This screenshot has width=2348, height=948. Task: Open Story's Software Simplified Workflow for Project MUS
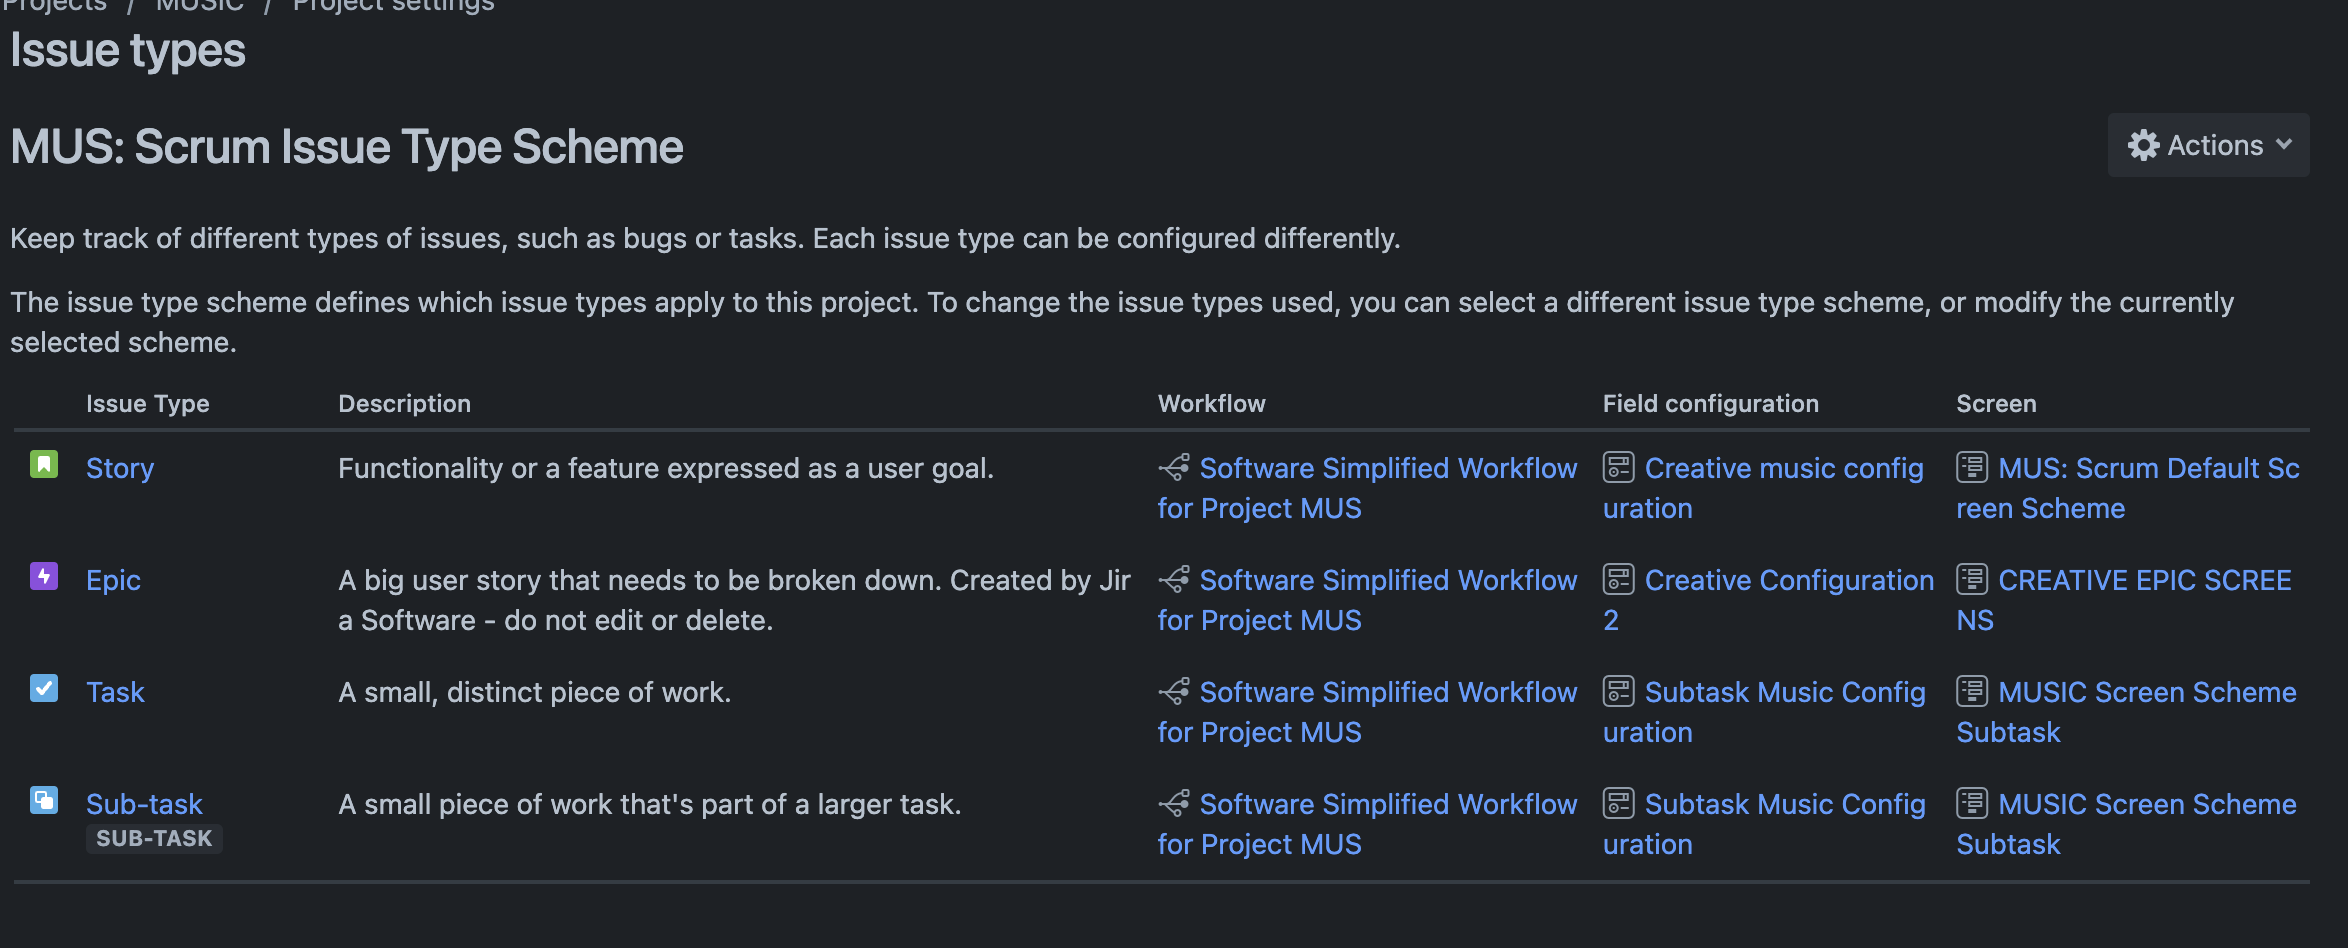[x=1368, y=488]
